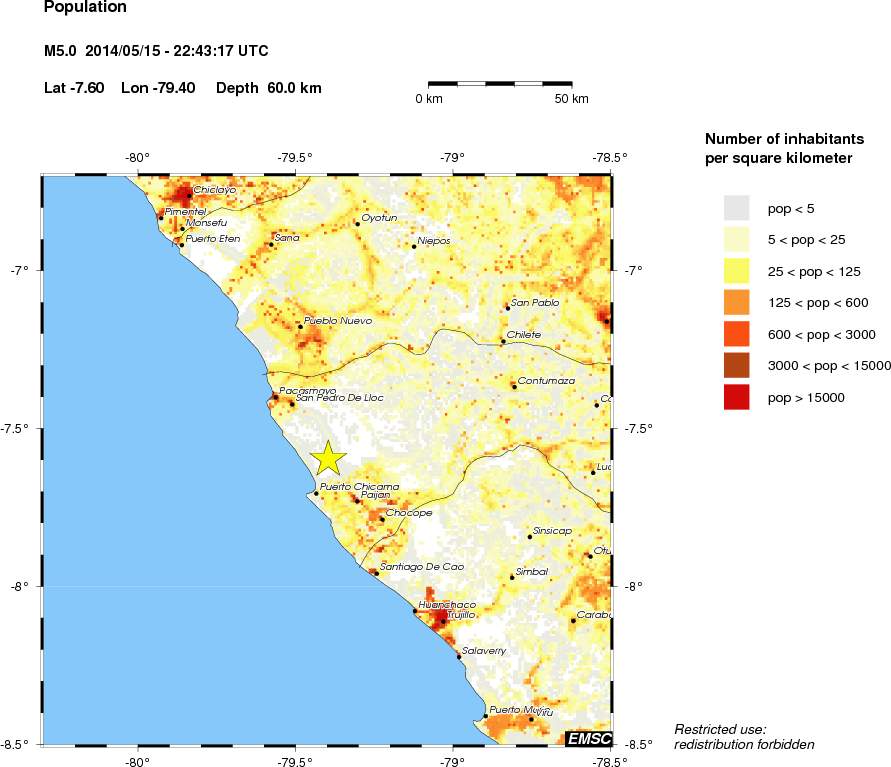Click the 'Puerto Eten' label
Image resolution: width=891 pixels, height=767 pixels.
point(213,239)
